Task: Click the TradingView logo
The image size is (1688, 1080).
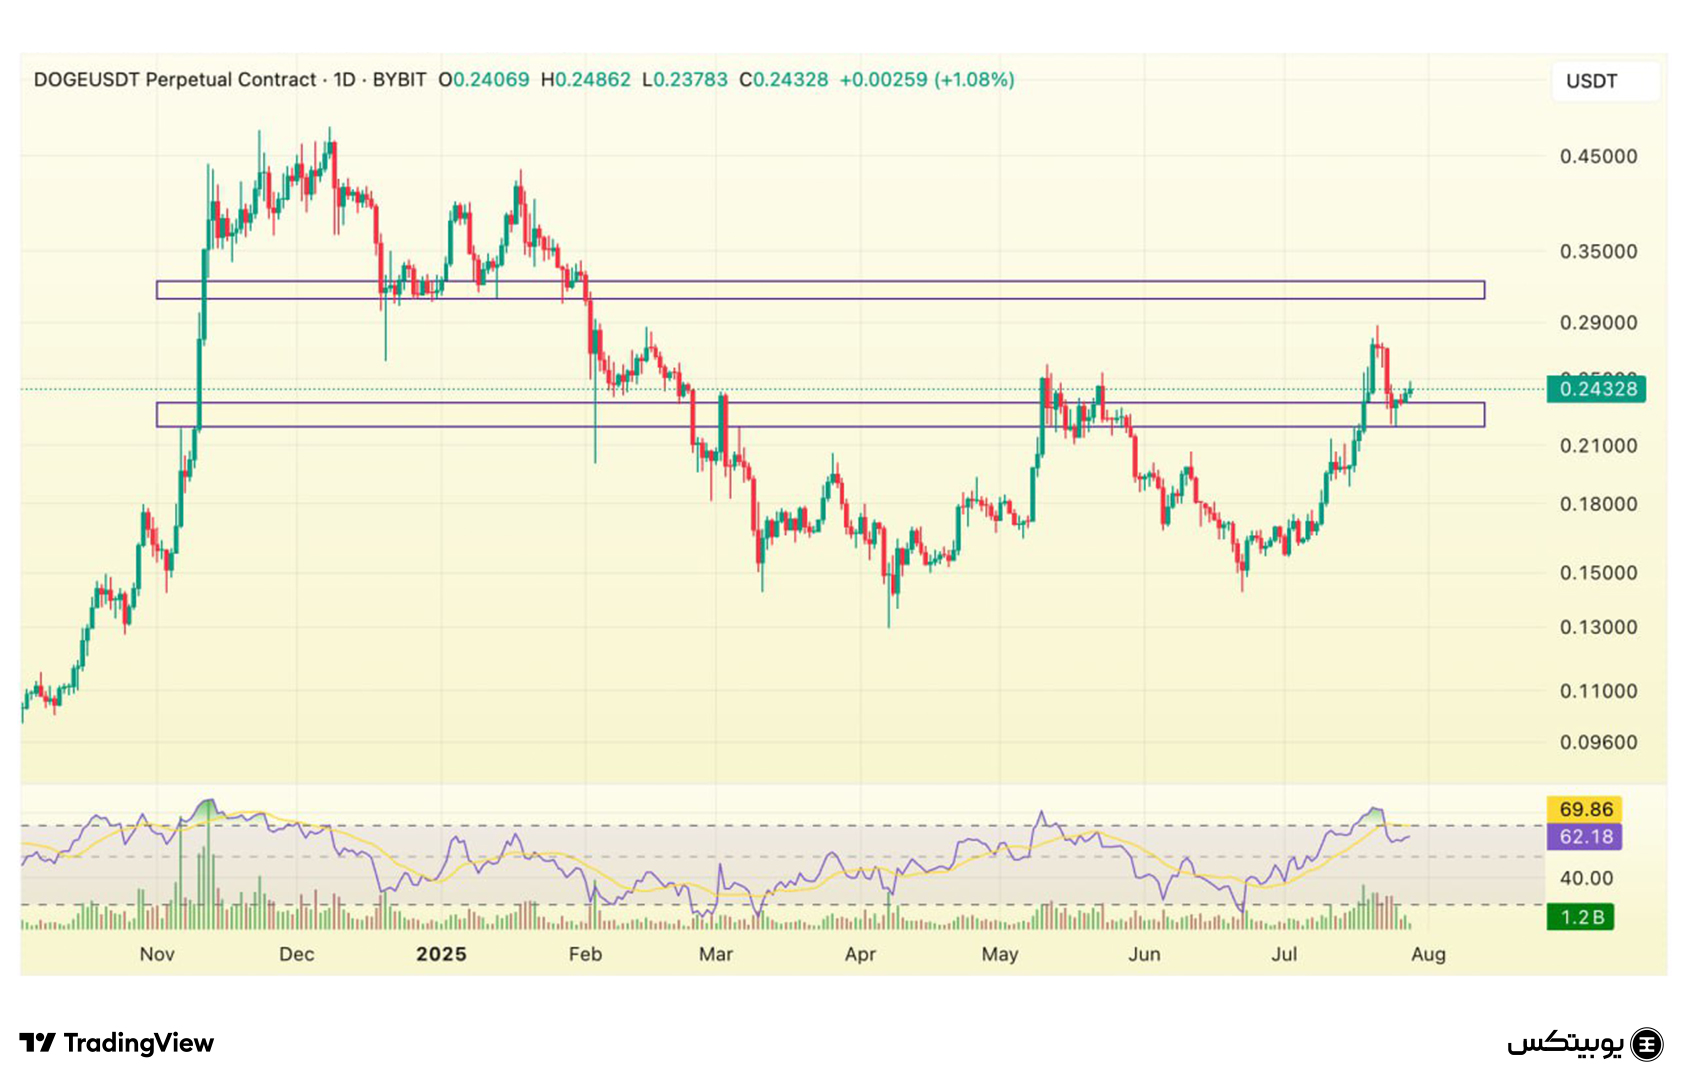Action: (116, 1043)
